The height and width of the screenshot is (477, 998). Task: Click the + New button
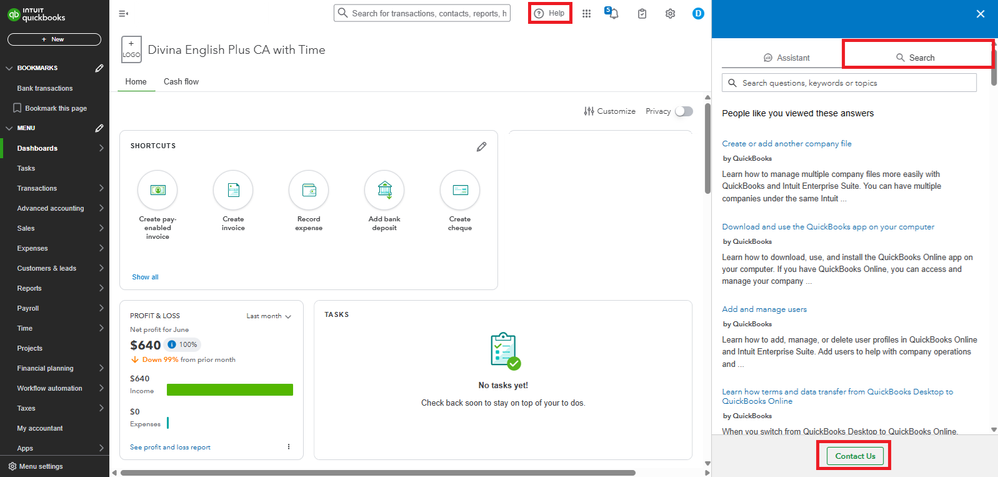(54, 39)
